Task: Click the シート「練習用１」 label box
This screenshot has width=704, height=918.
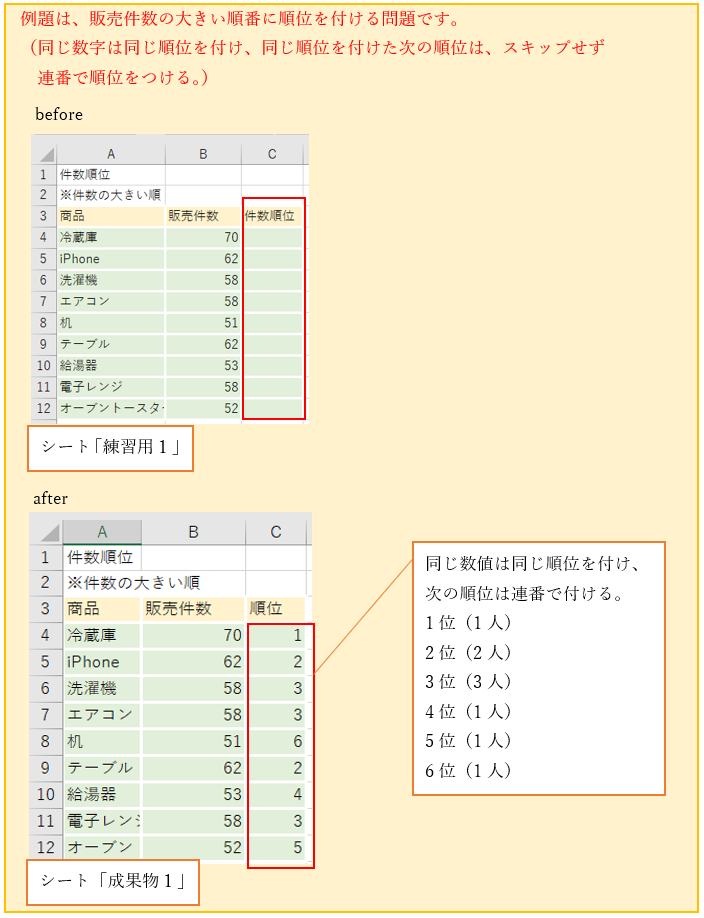Action: tap(110, 447)
